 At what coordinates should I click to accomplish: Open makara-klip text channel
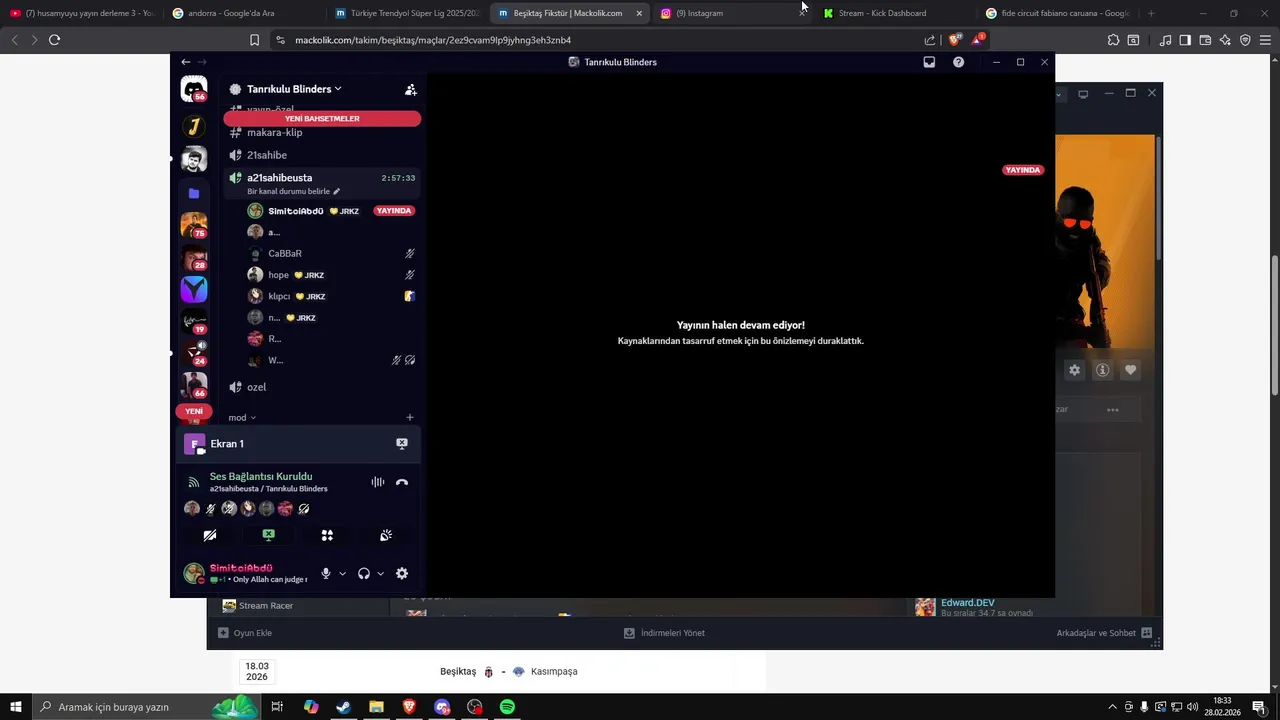322,132
